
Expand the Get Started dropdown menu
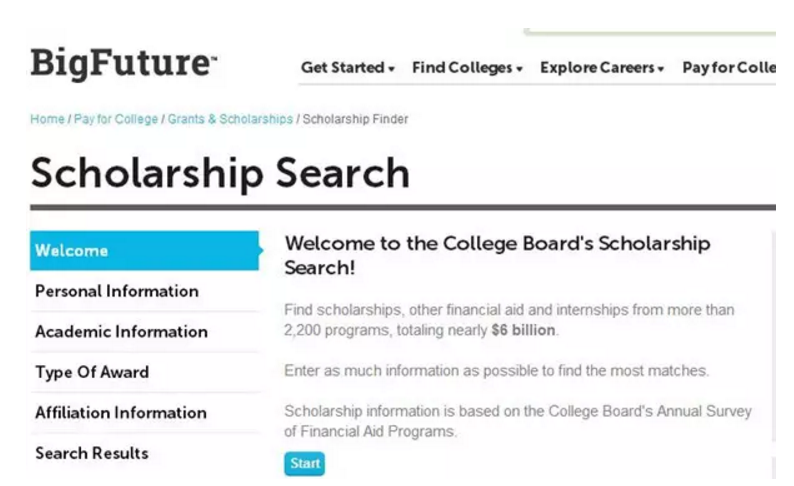347,68
